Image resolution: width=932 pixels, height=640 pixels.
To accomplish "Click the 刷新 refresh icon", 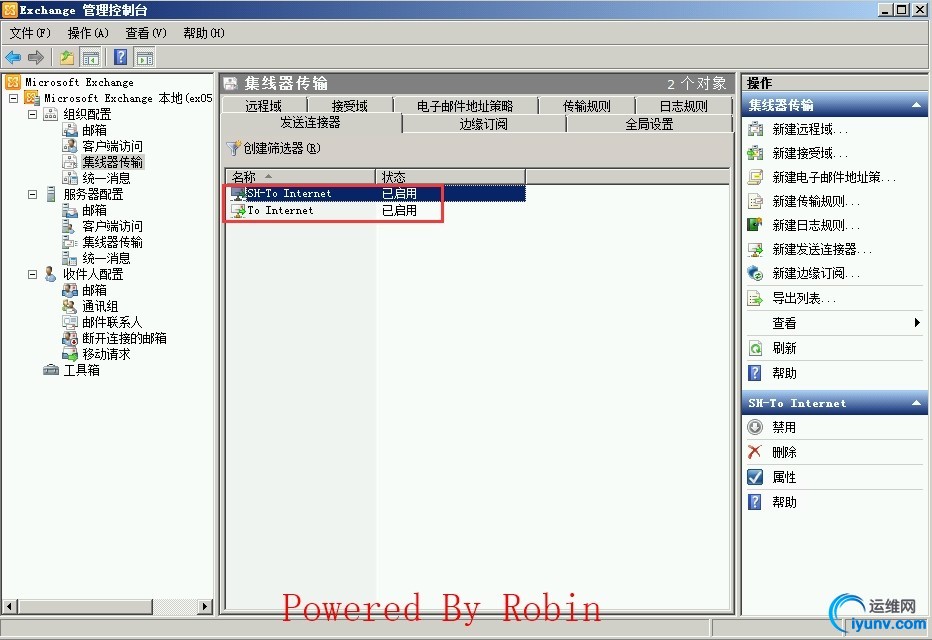I will click(x=755, y=348).
